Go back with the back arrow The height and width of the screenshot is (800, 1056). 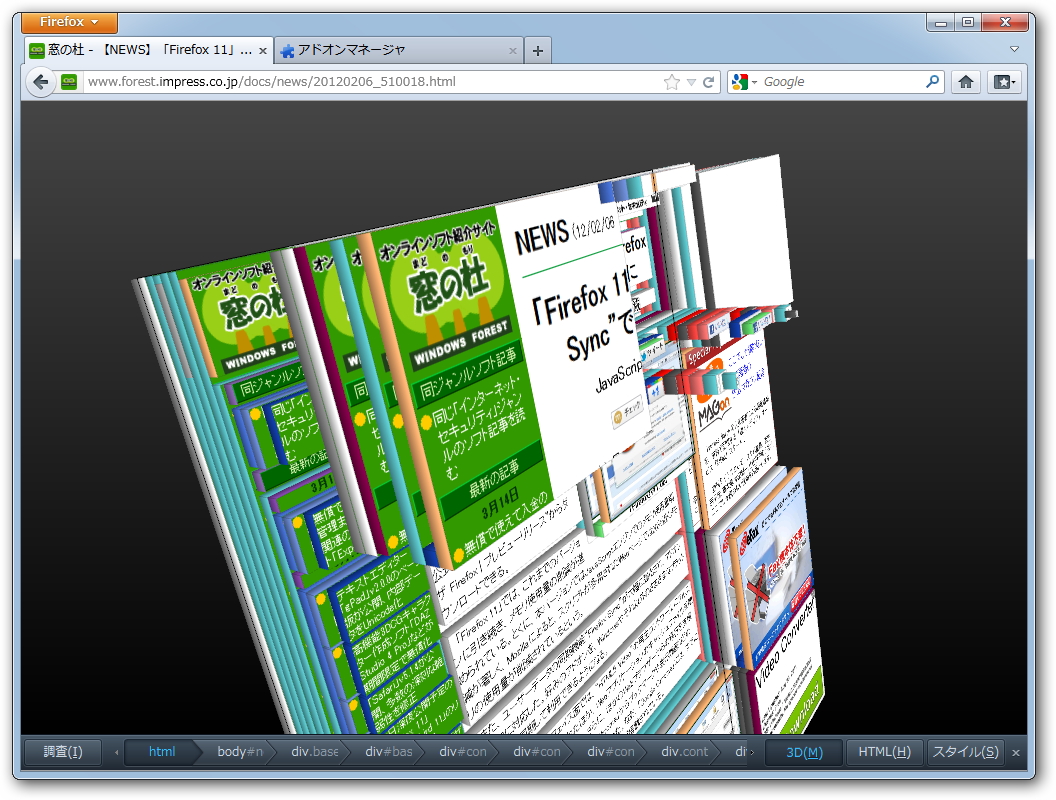click(x=40, y=82)
